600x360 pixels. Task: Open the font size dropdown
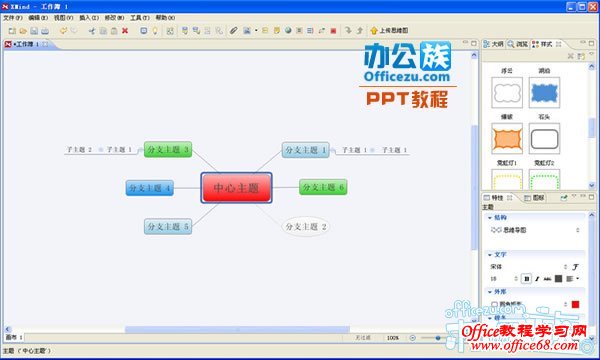[x=516, y=279]
